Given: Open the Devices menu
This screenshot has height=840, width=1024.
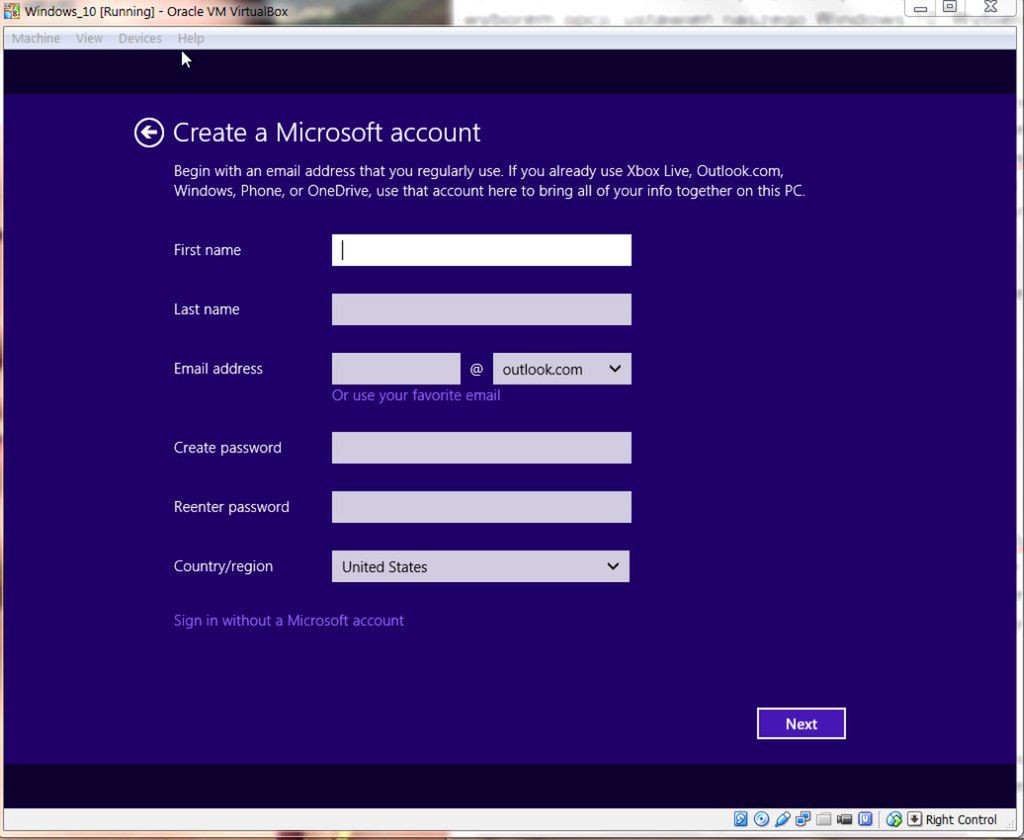Looking at the screenshot, I should 140,39.
